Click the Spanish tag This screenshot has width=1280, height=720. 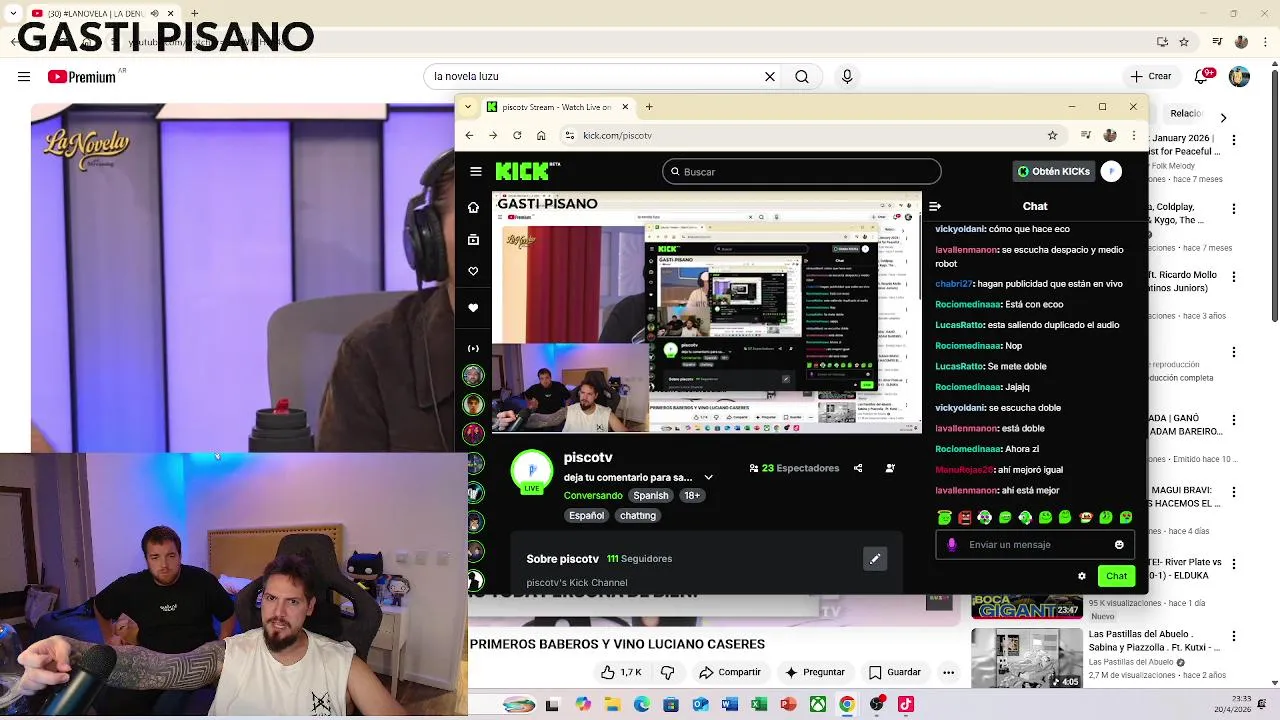tap(650, 496)
